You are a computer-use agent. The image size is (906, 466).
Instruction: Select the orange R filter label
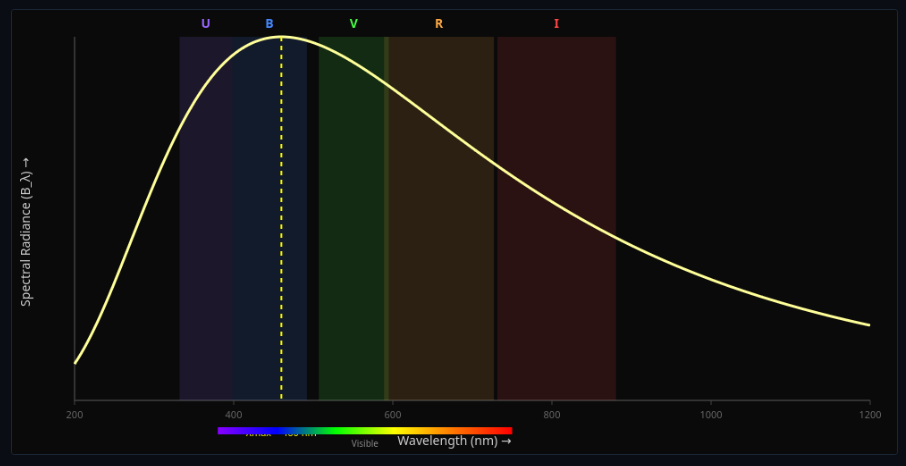click(x=438, y=24)
